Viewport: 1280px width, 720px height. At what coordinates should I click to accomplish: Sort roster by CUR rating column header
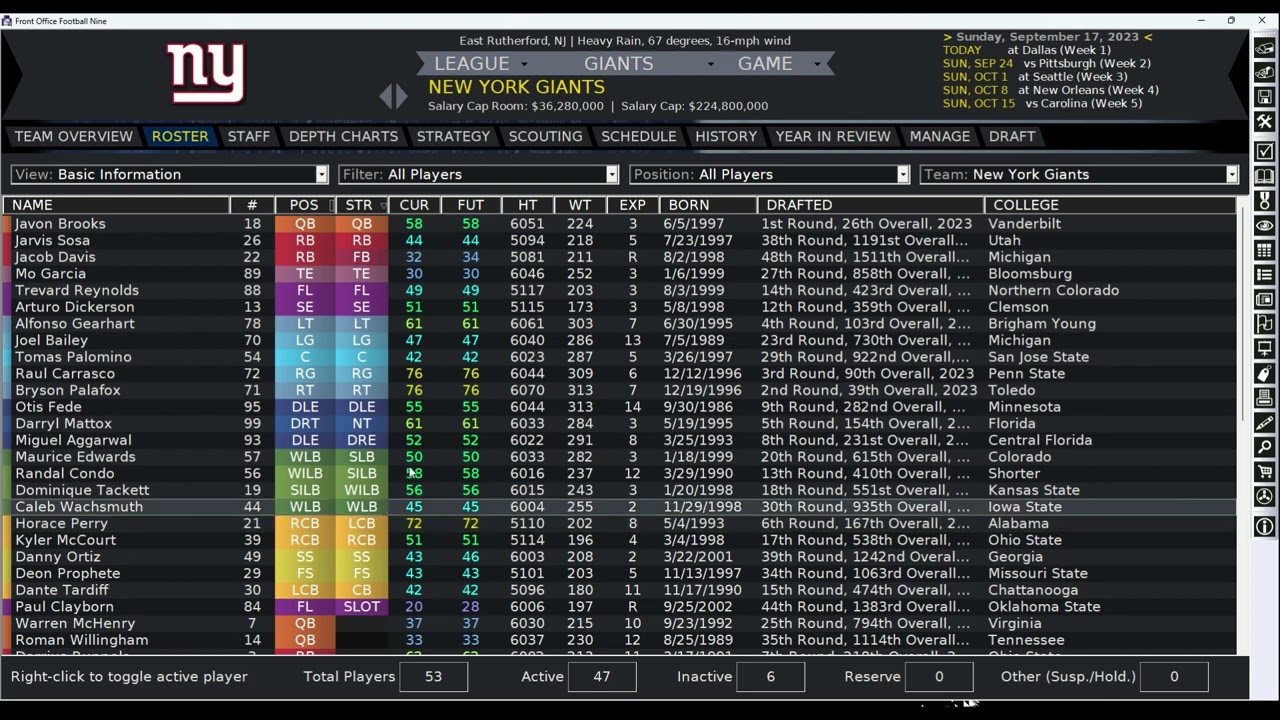[x=414, y=205]
